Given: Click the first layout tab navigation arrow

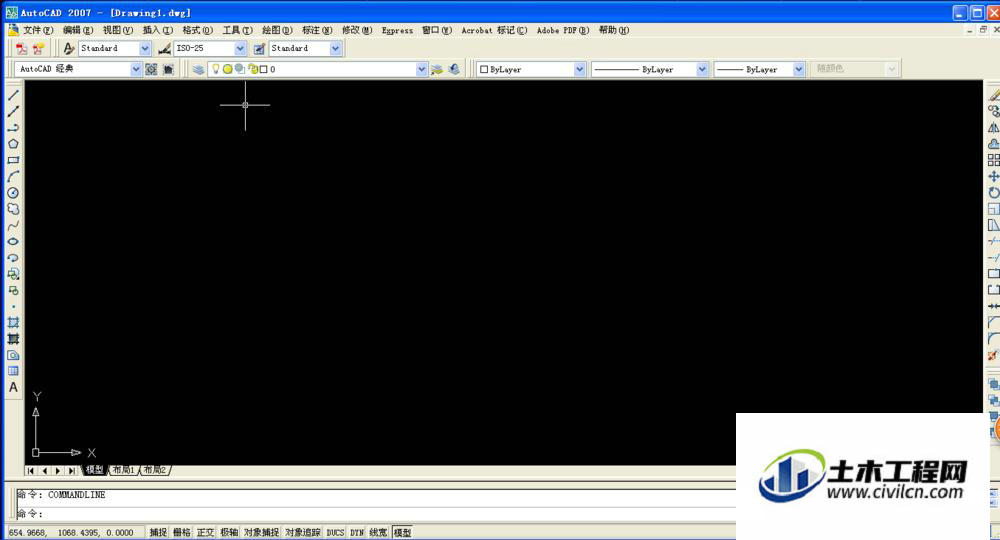Looking at the screenshot, I should [x=31, y=471].
